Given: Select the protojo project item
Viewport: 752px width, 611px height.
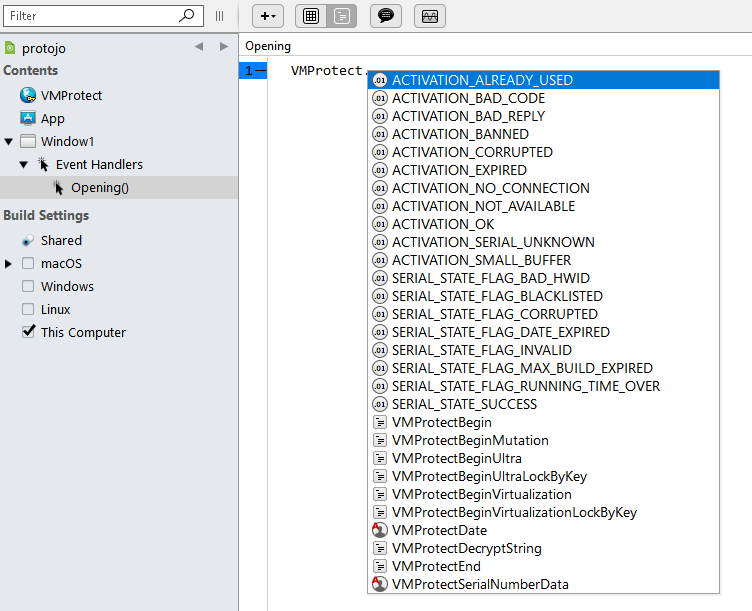Looking at the screenshot, I should tap(44, 48).
